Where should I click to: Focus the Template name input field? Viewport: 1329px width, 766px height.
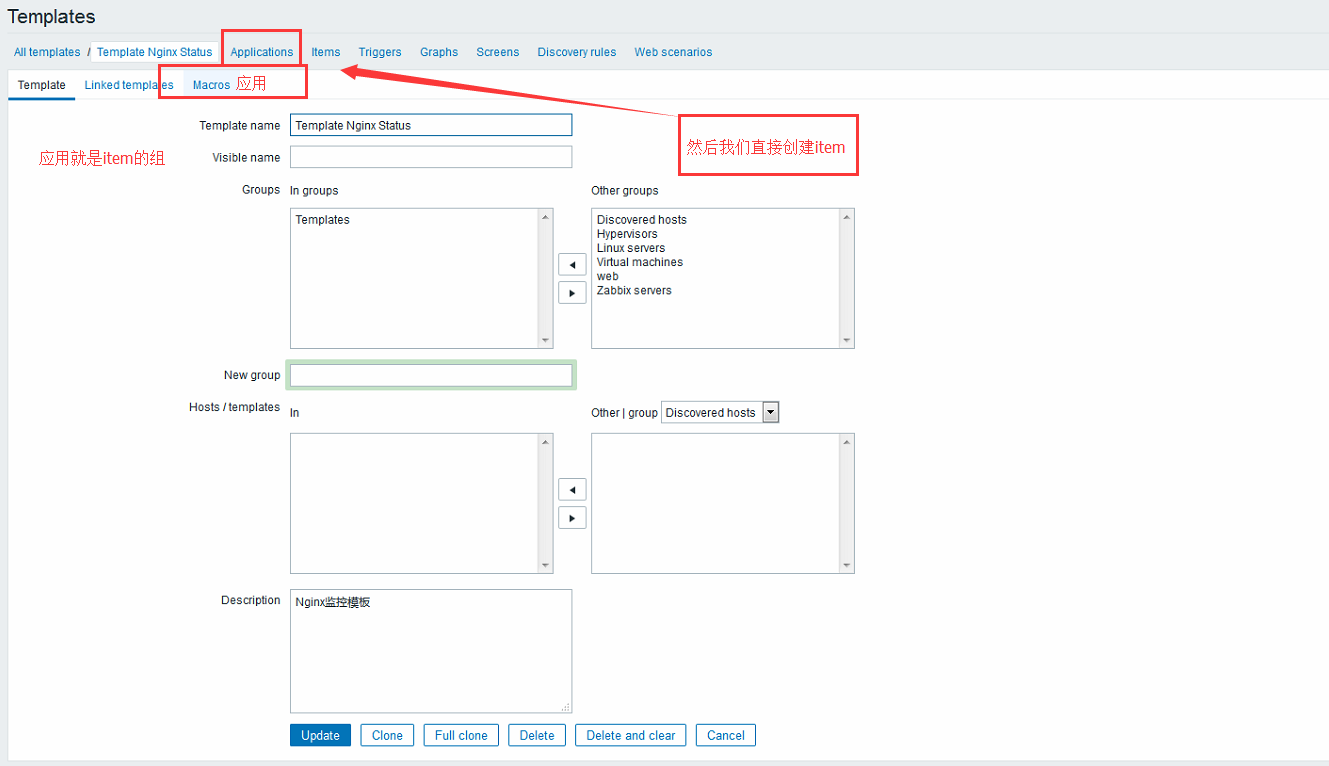431,125
